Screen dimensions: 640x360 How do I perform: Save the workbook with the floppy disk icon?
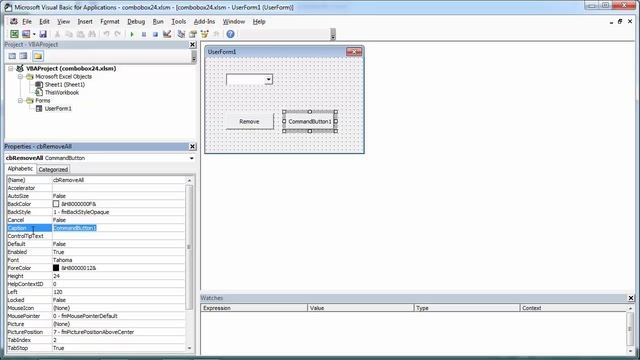pos(43,34)
